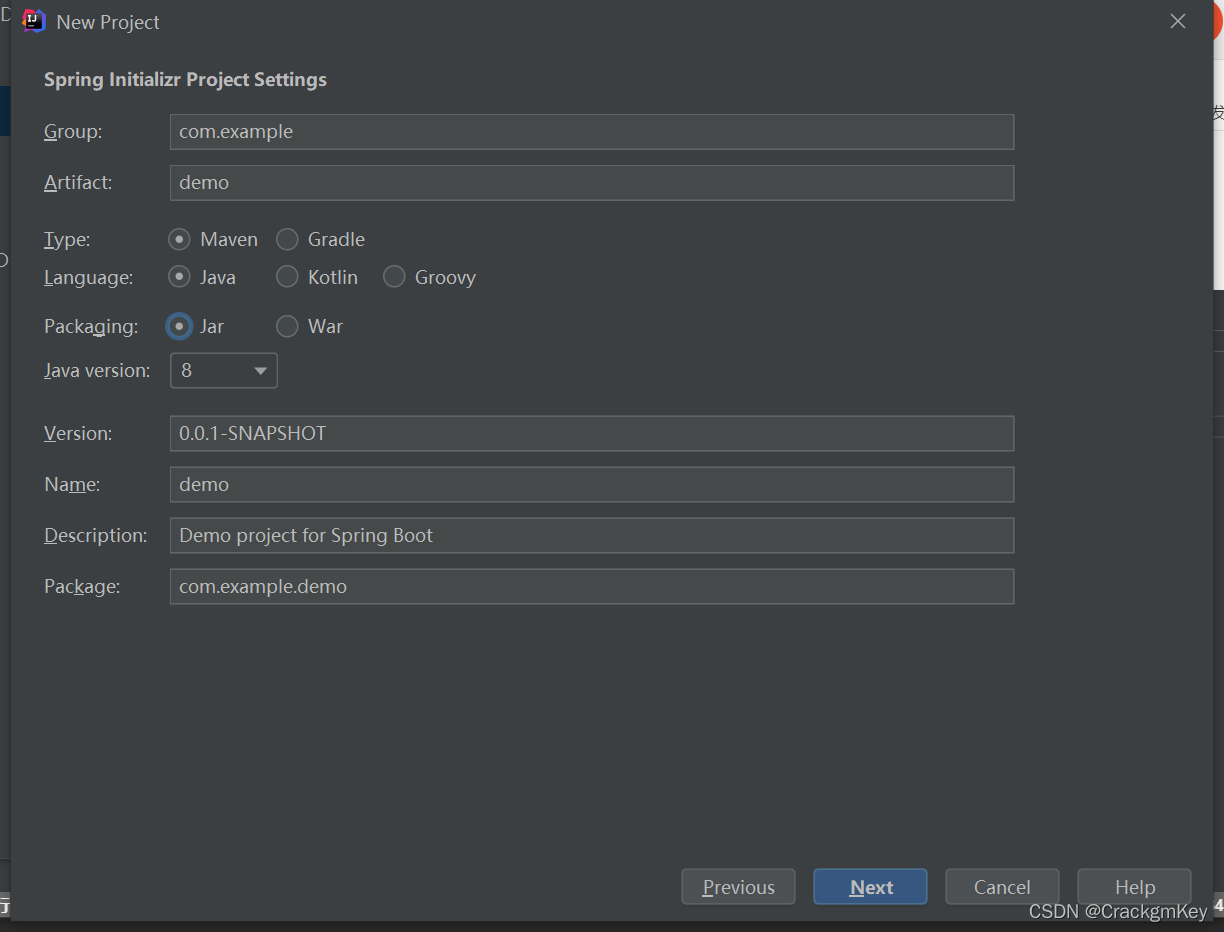Click the Name label
The height and width of the screenshot is (932, 1224).
point(72,485)
